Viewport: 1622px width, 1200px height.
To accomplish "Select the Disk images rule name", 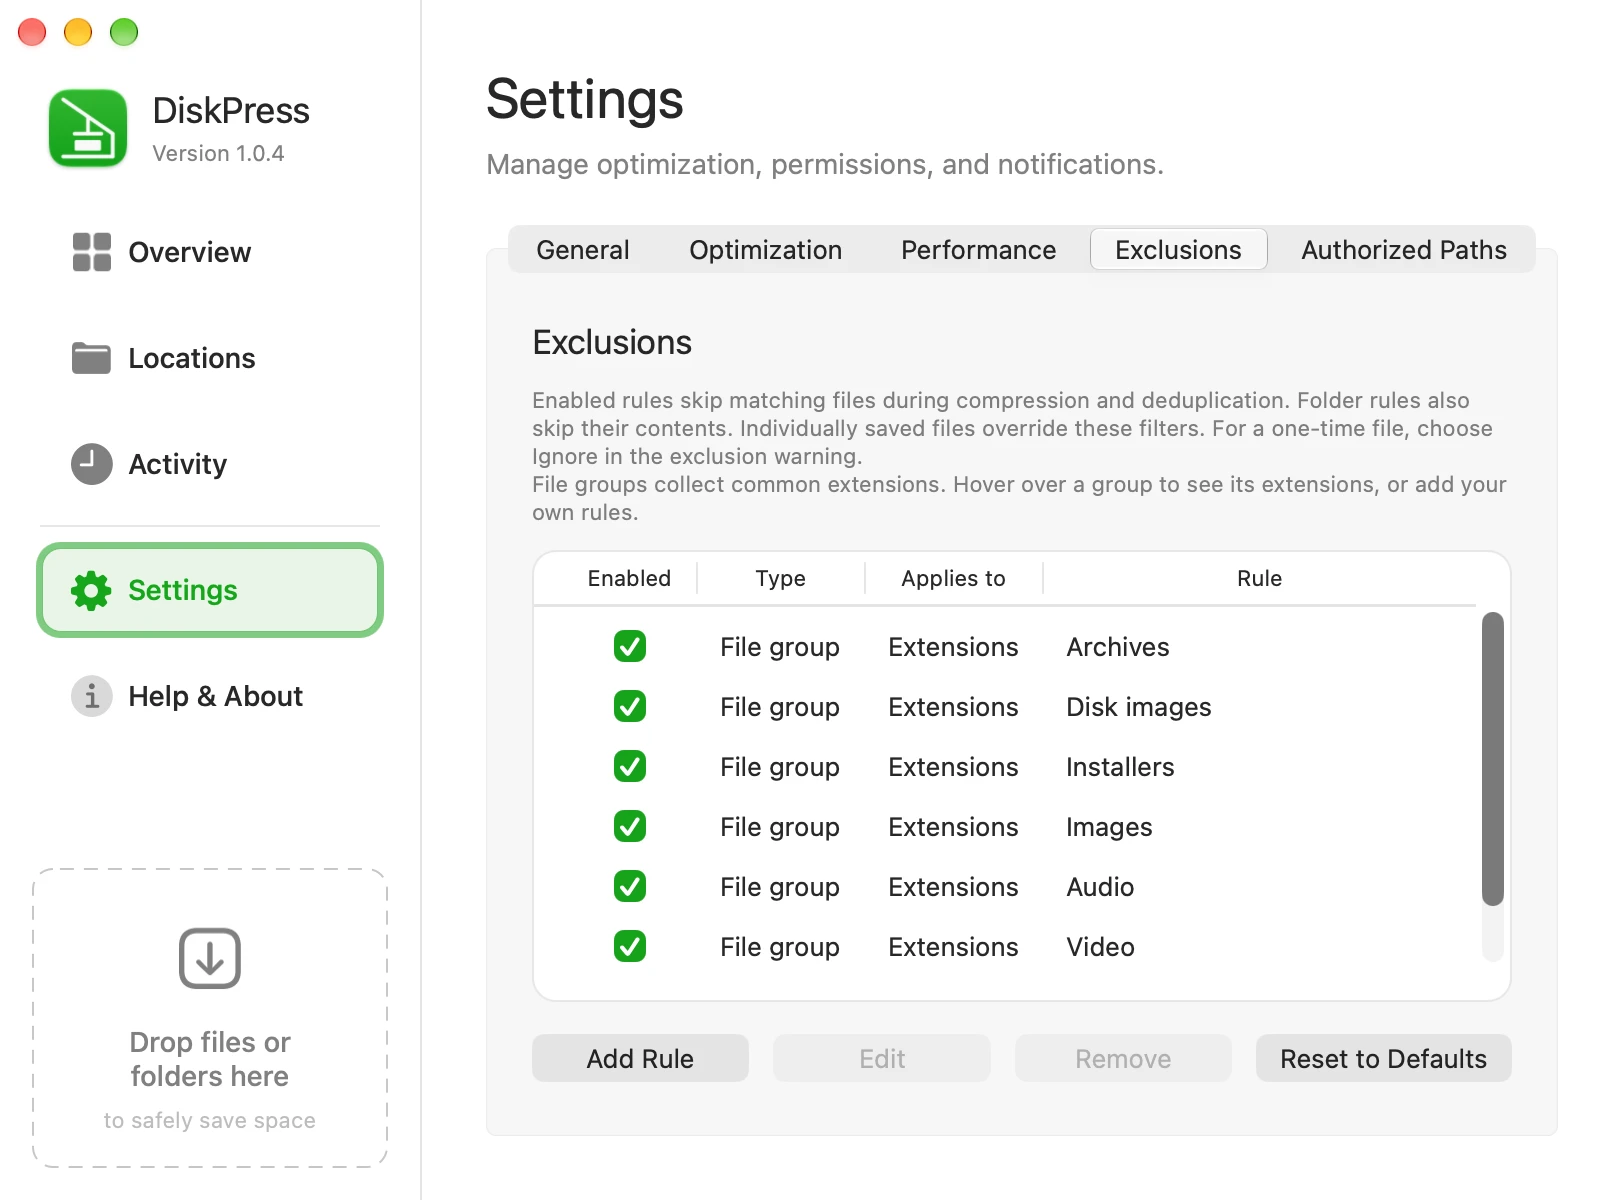I will tap(1139, 707).
